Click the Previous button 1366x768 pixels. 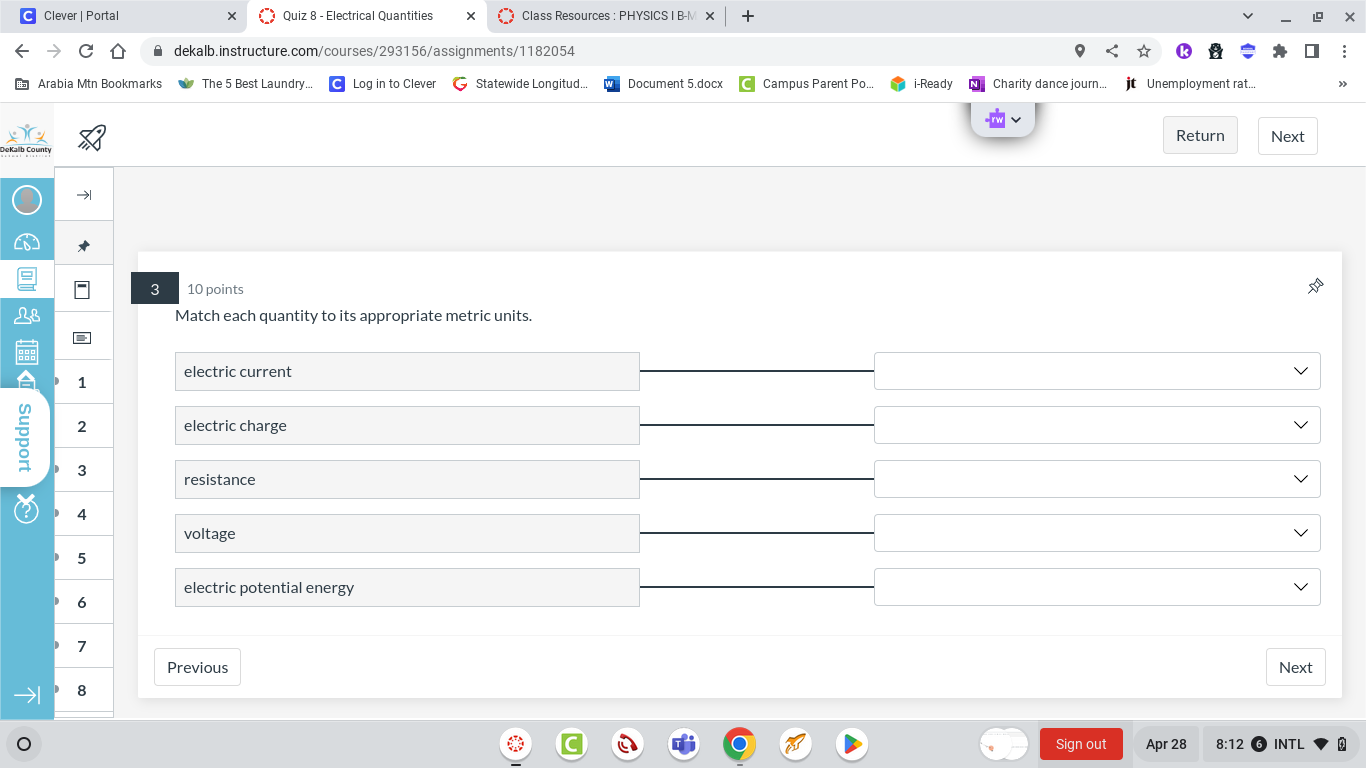197,667
